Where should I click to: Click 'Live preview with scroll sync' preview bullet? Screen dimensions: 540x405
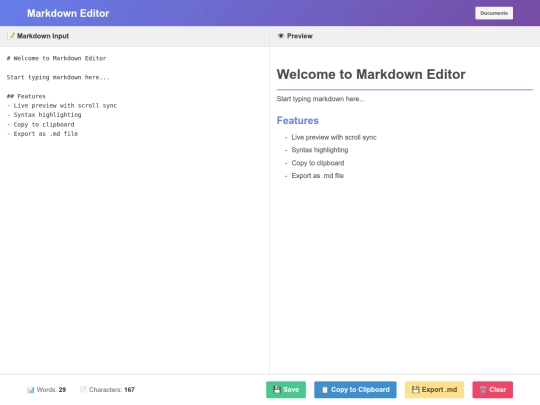click(334, 137)
